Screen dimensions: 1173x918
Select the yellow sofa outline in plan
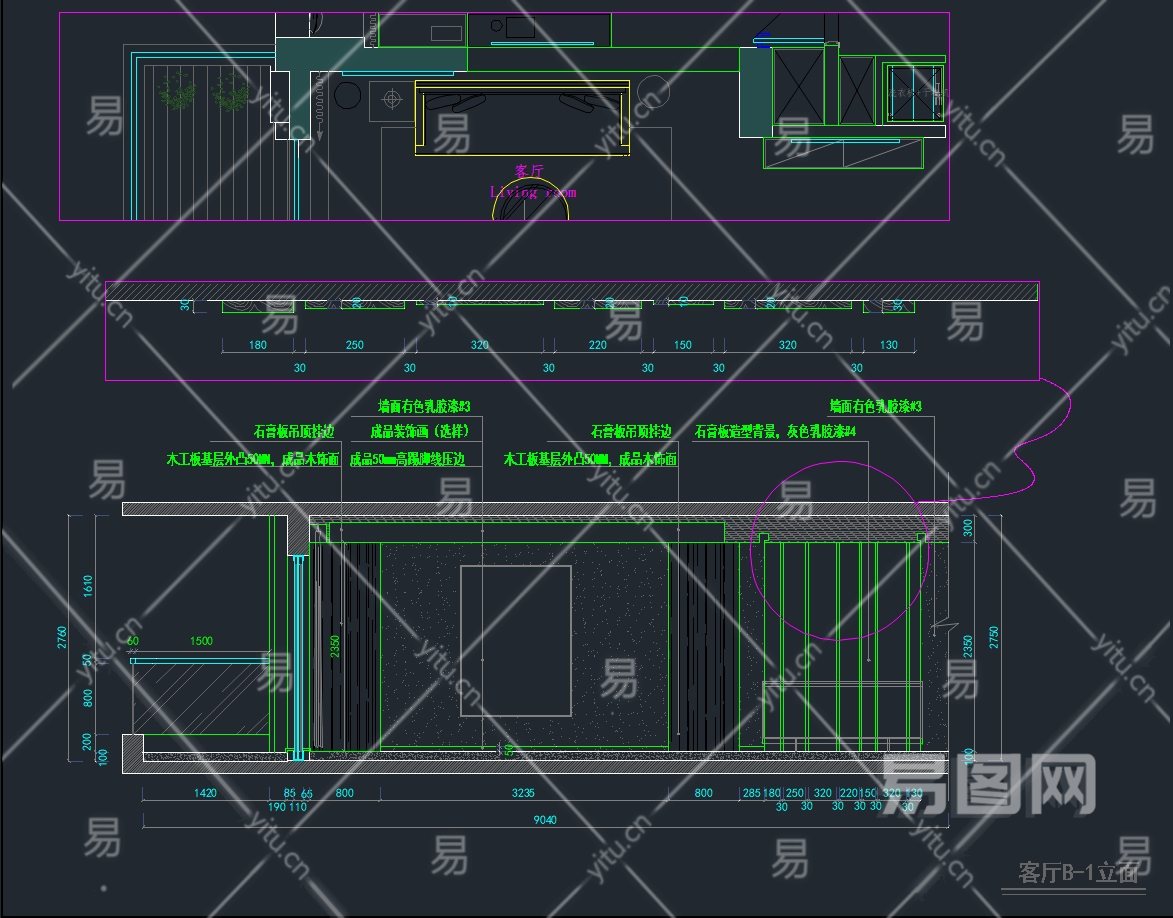[x=522, y=118]
